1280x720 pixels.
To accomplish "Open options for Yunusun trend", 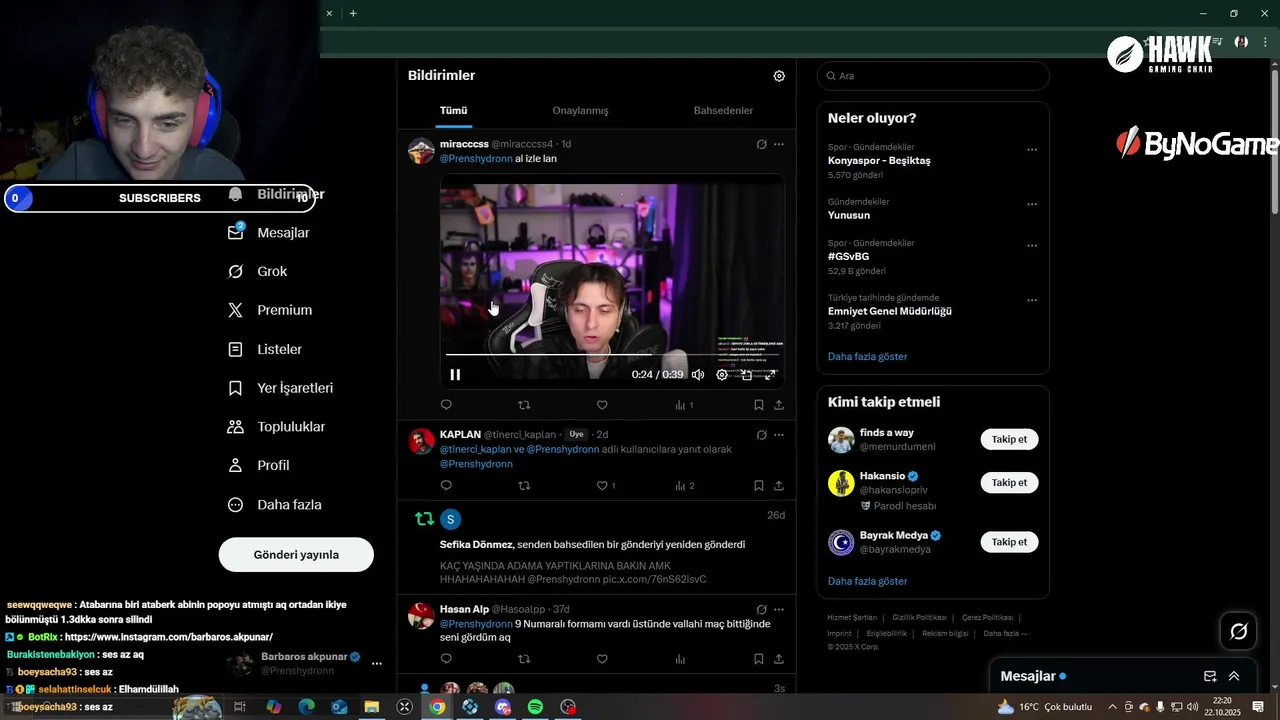I will point(1032,204).
